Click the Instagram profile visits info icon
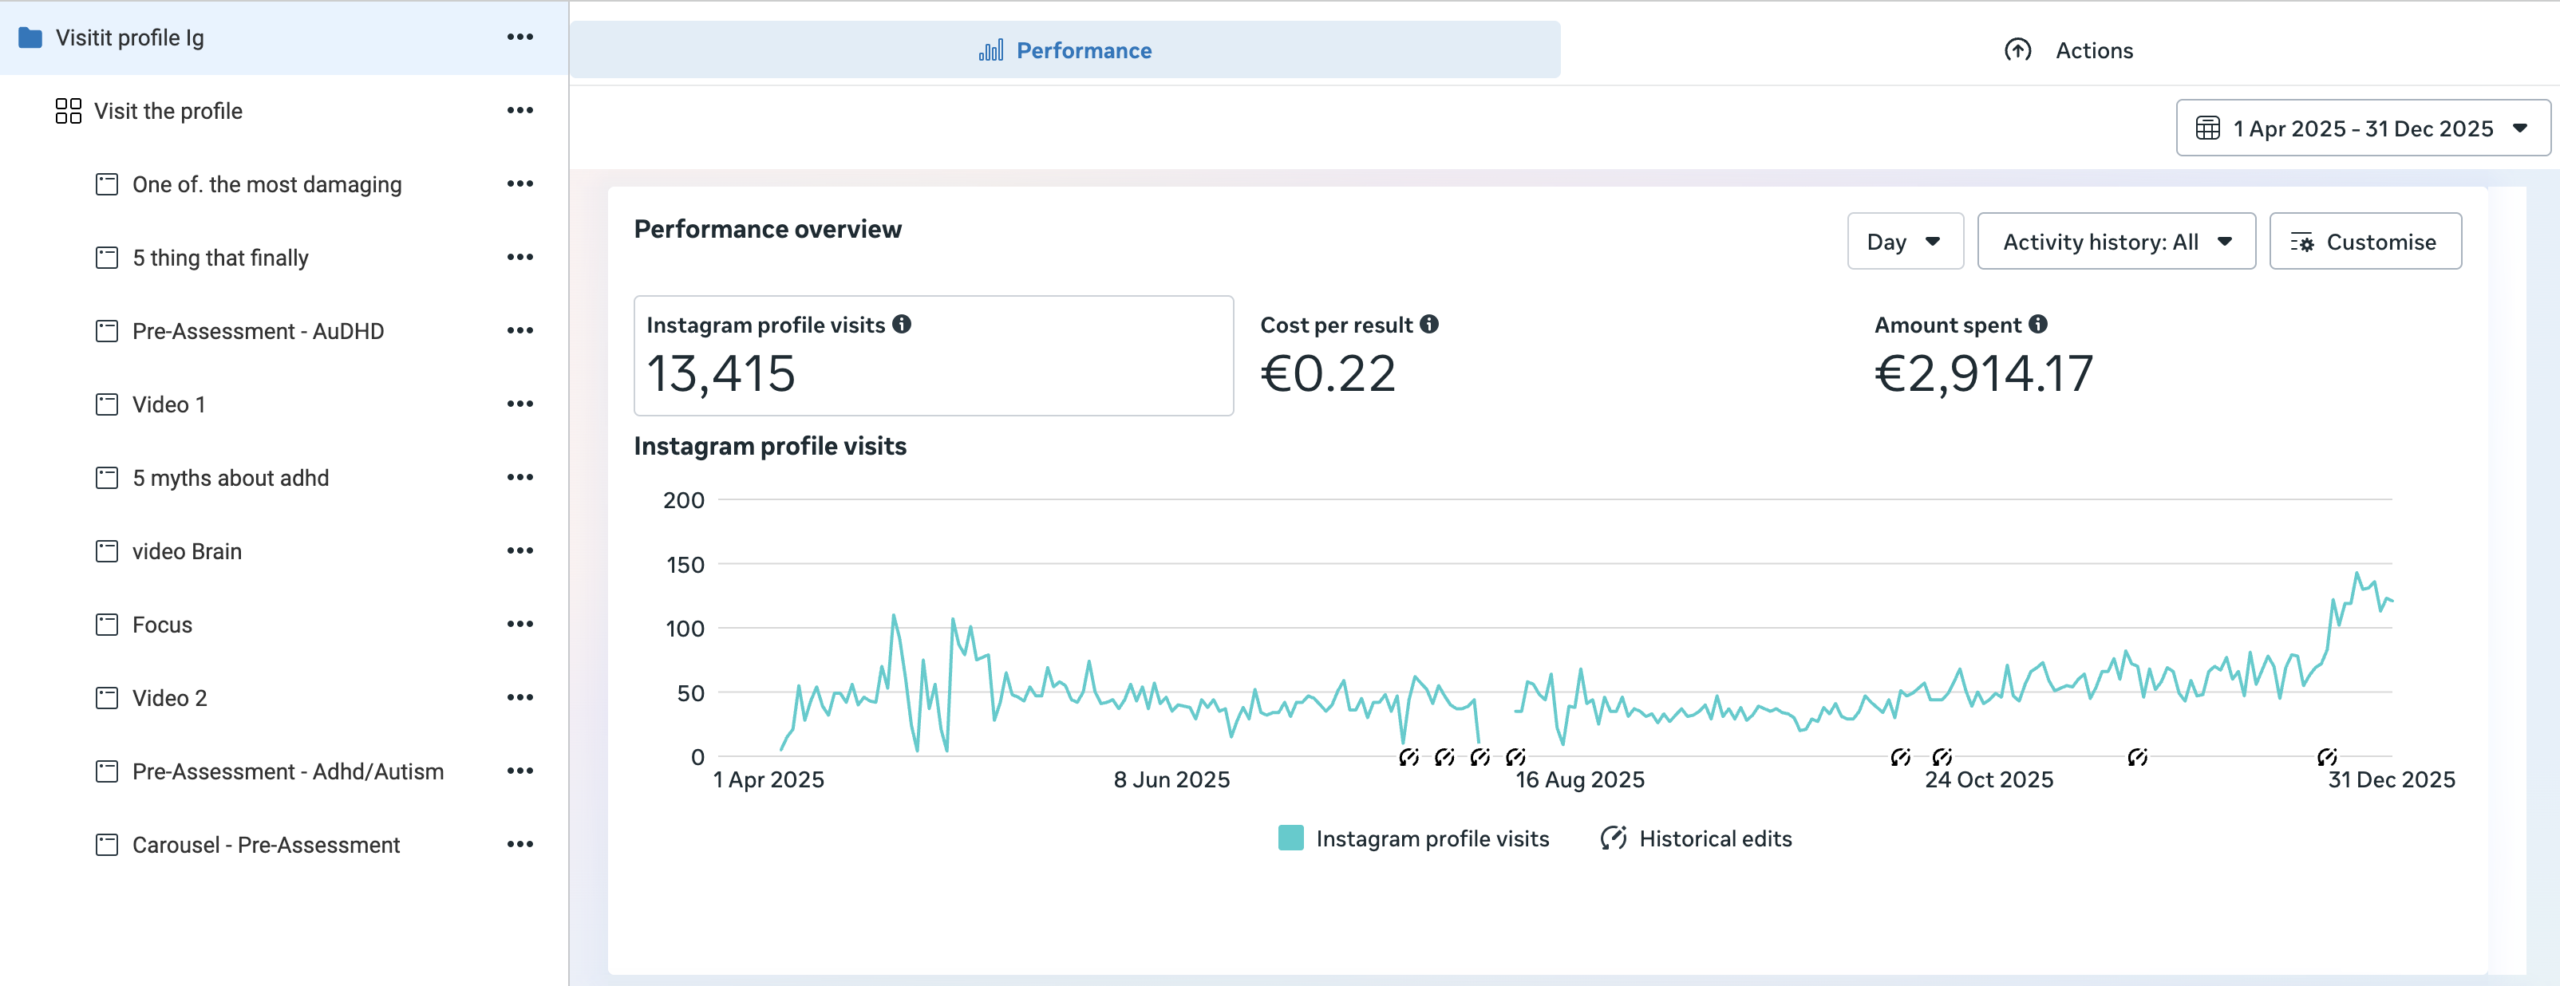Viewport: 2560px width, 986px height. pos(902,324)
